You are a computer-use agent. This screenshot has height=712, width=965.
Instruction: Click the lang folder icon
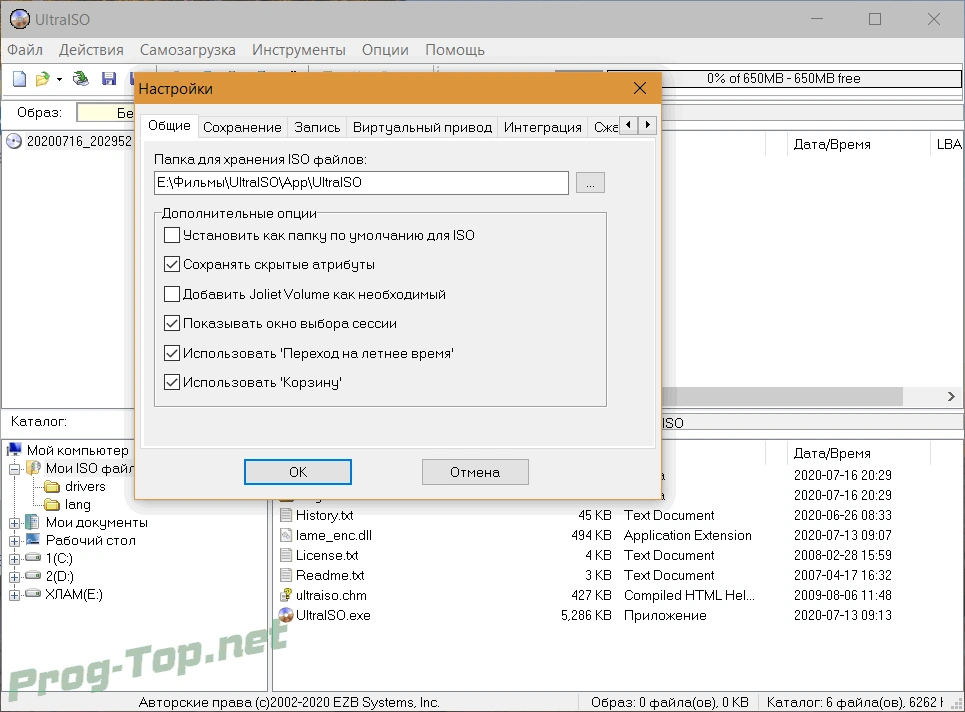[x=52, y=505]
